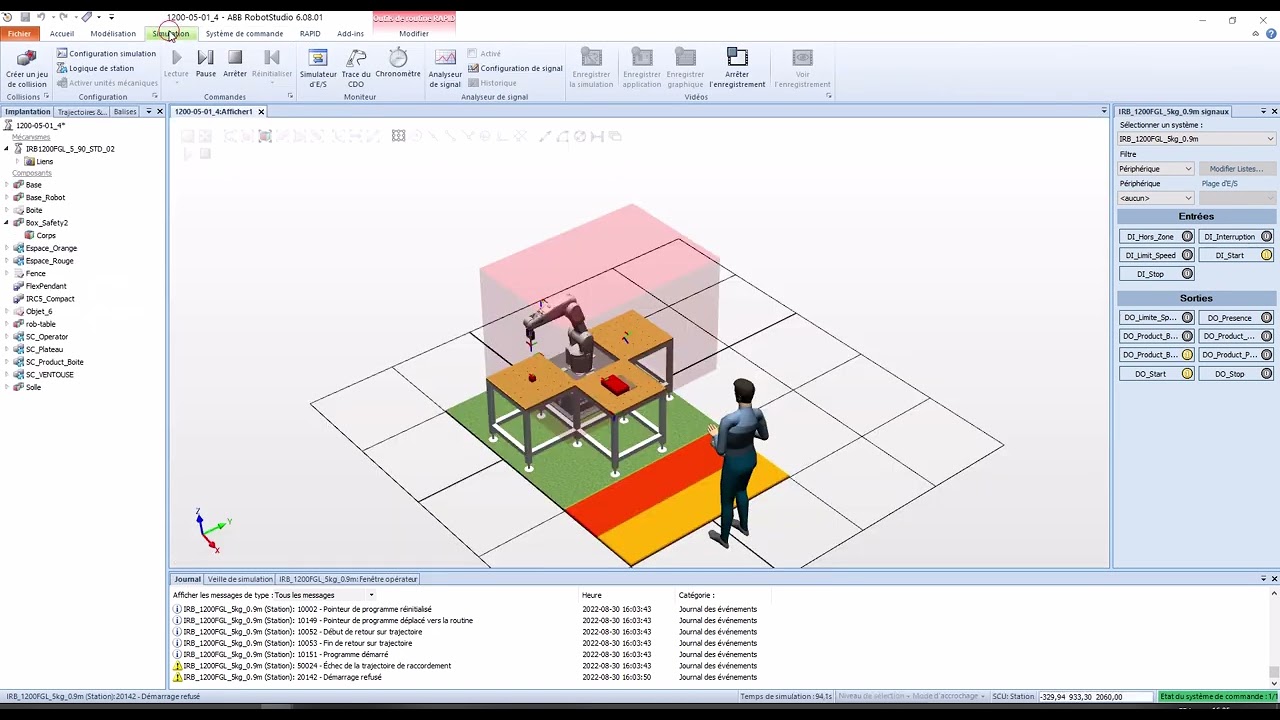Toggle DI_Stop input signal
The width and height of the screenshot is (1280, 720).
[x=1156, y=274]
